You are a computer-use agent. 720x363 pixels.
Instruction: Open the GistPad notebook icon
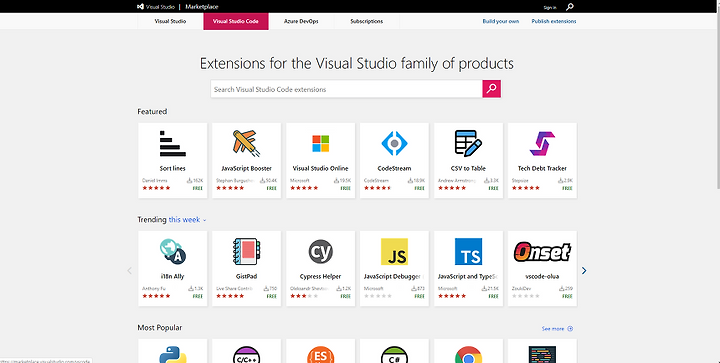(x=247, y=251)
